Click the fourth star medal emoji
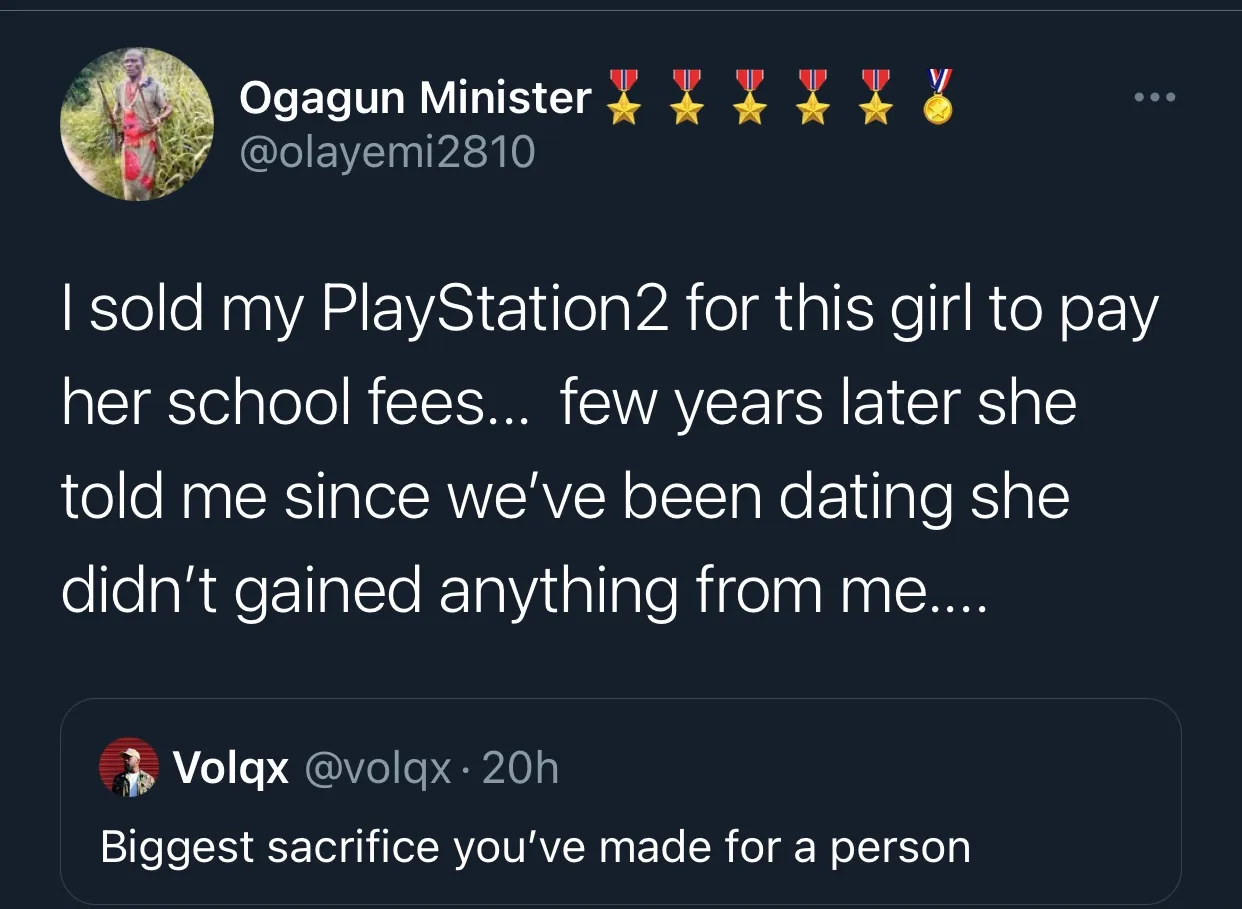The height and width of the screenshot is (909, 1242). click(813, 97)
